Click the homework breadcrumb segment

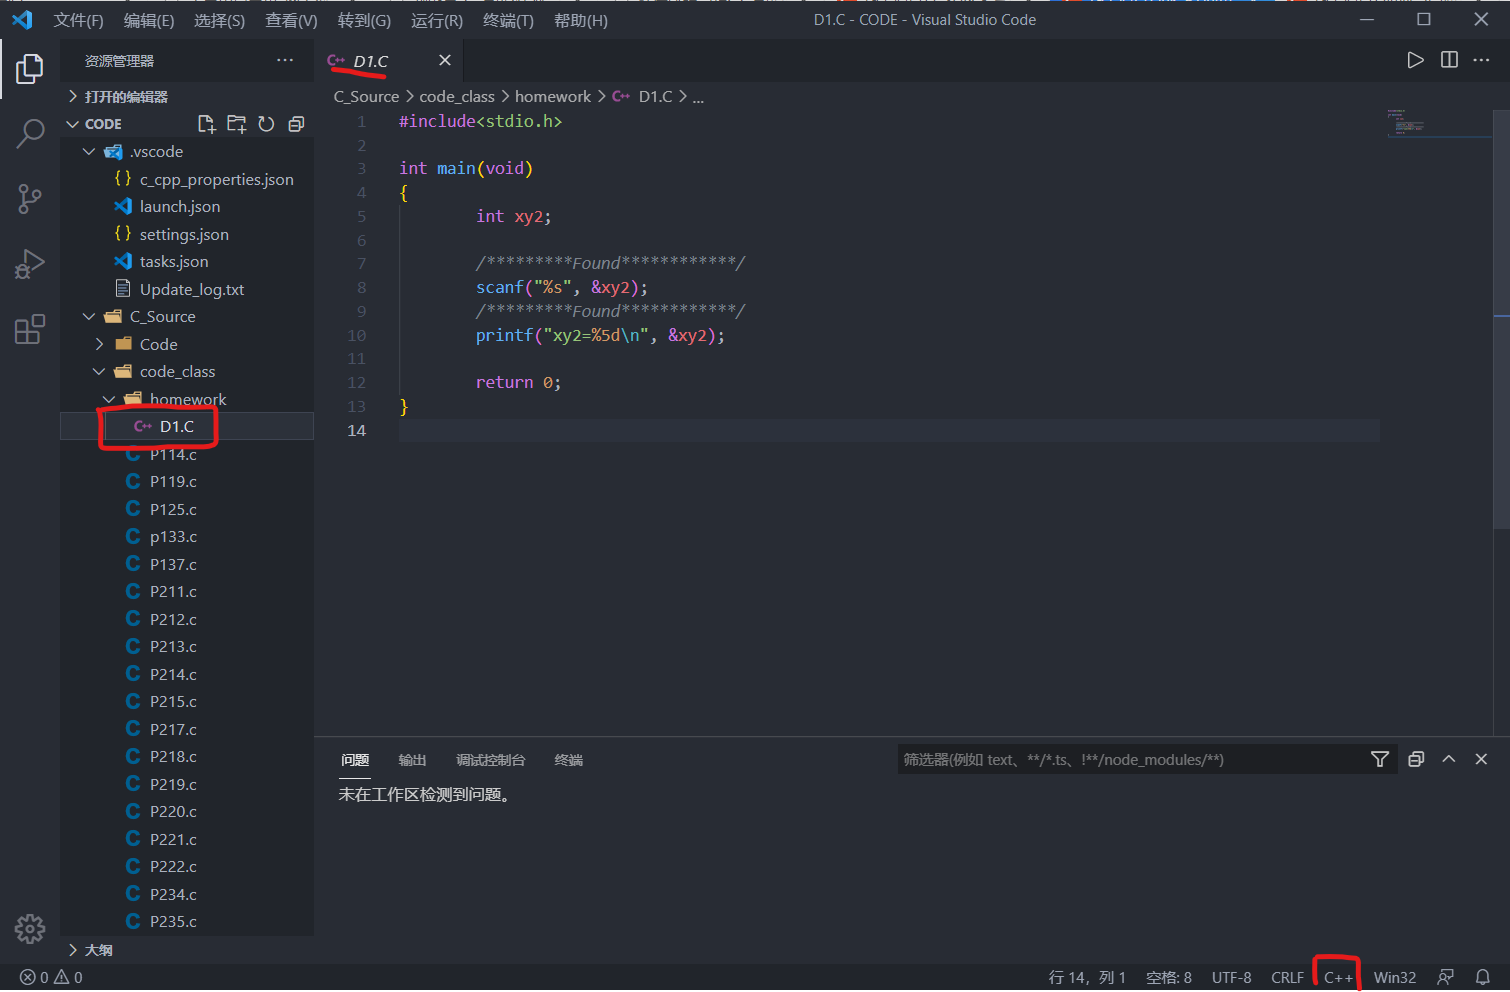tap(553, 97)
